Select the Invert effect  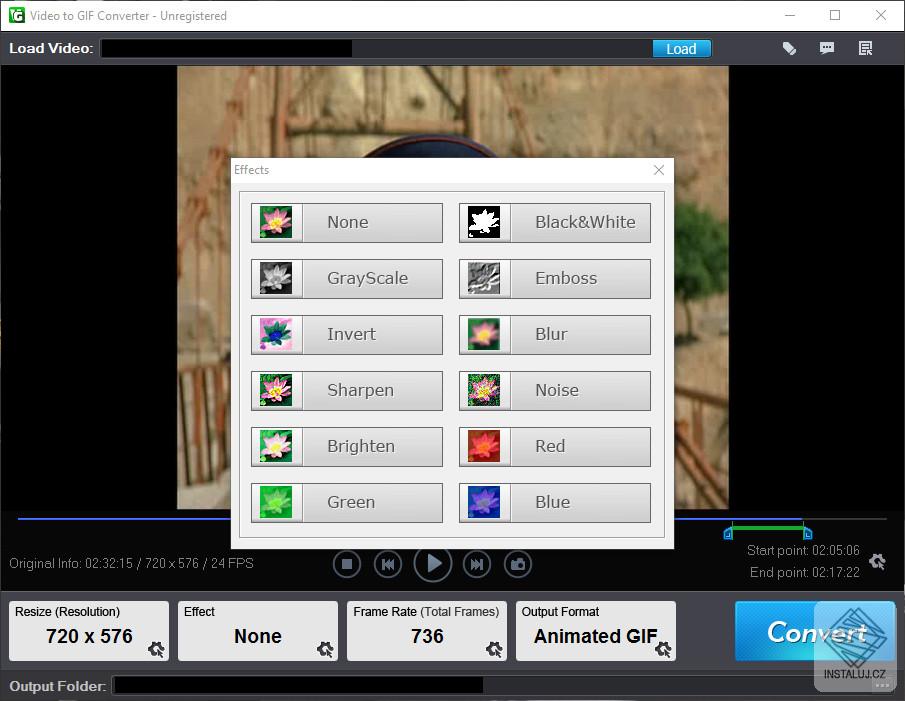pos(347,334)
